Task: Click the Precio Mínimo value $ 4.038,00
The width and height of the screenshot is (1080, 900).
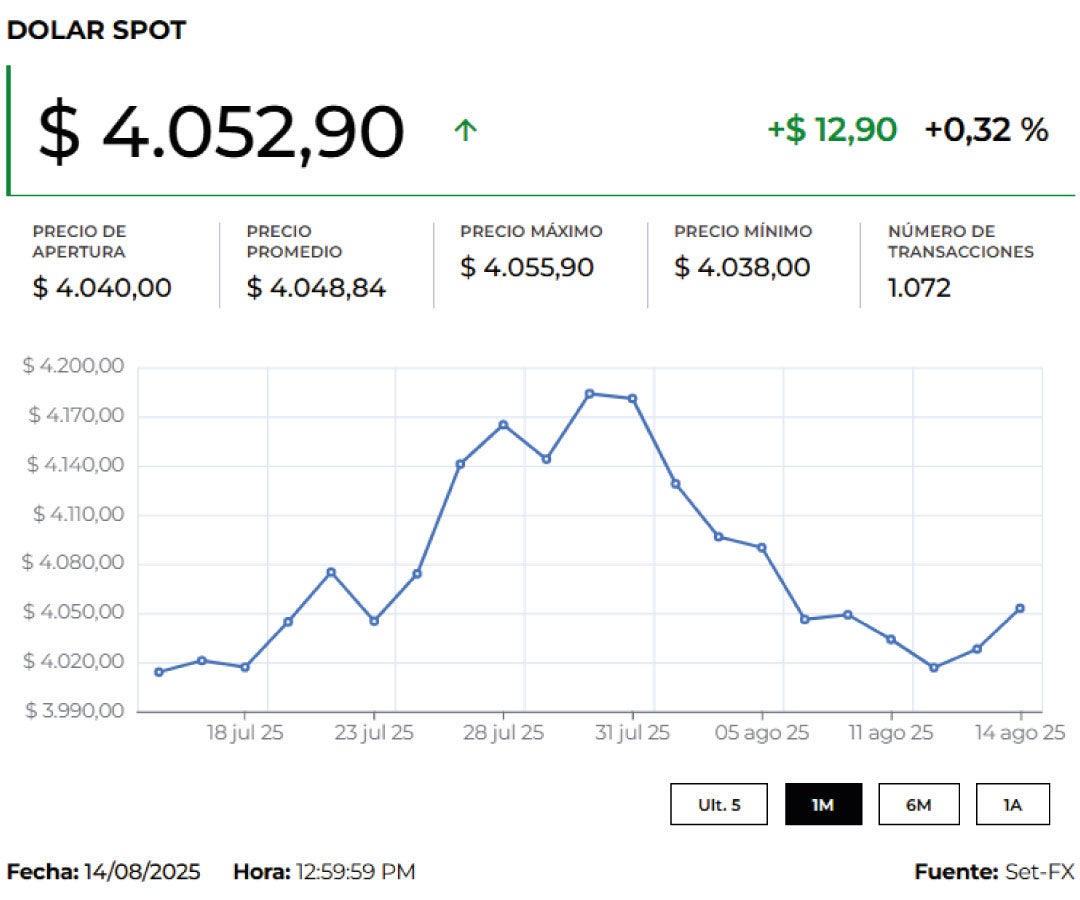Action: [741, 268]
